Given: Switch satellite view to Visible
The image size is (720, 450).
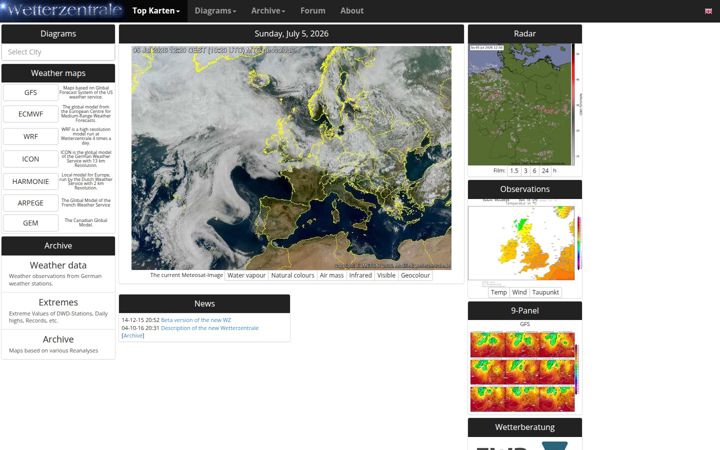Looking at the screenshot, I should (x=386, y=275).
